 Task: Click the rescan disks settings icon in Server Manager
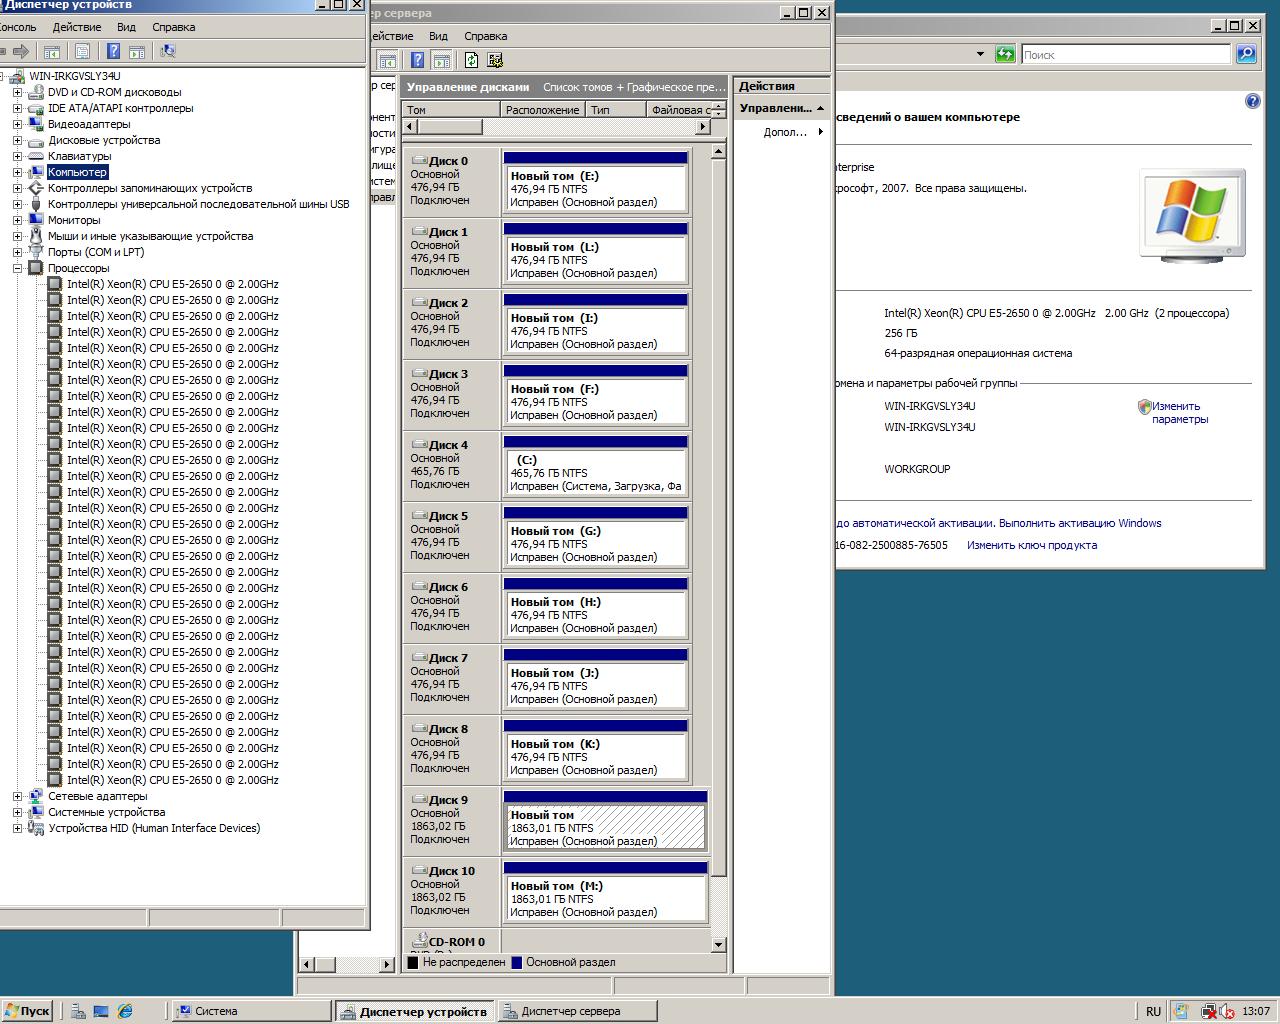[495, 60]
